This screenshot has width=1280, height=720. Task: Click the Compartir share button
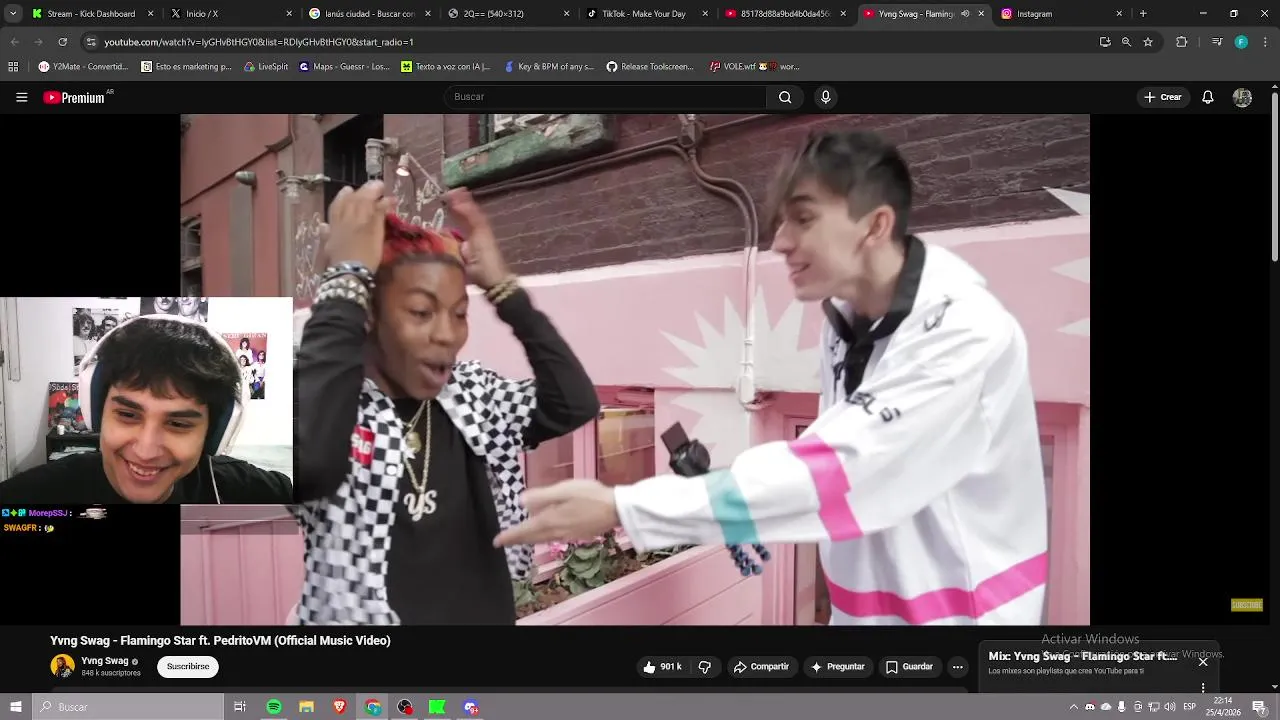761,667
